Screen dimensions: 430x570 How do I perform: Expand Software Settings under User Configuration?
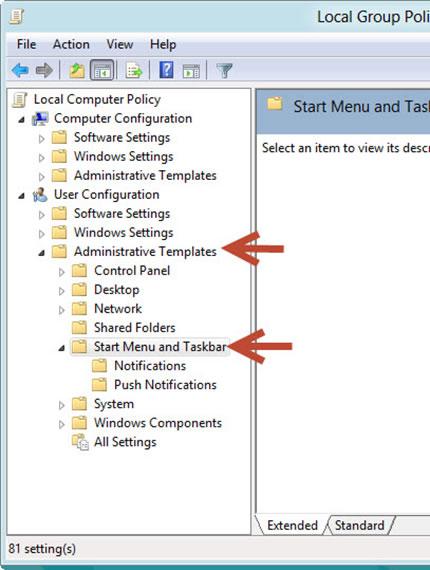42,214
